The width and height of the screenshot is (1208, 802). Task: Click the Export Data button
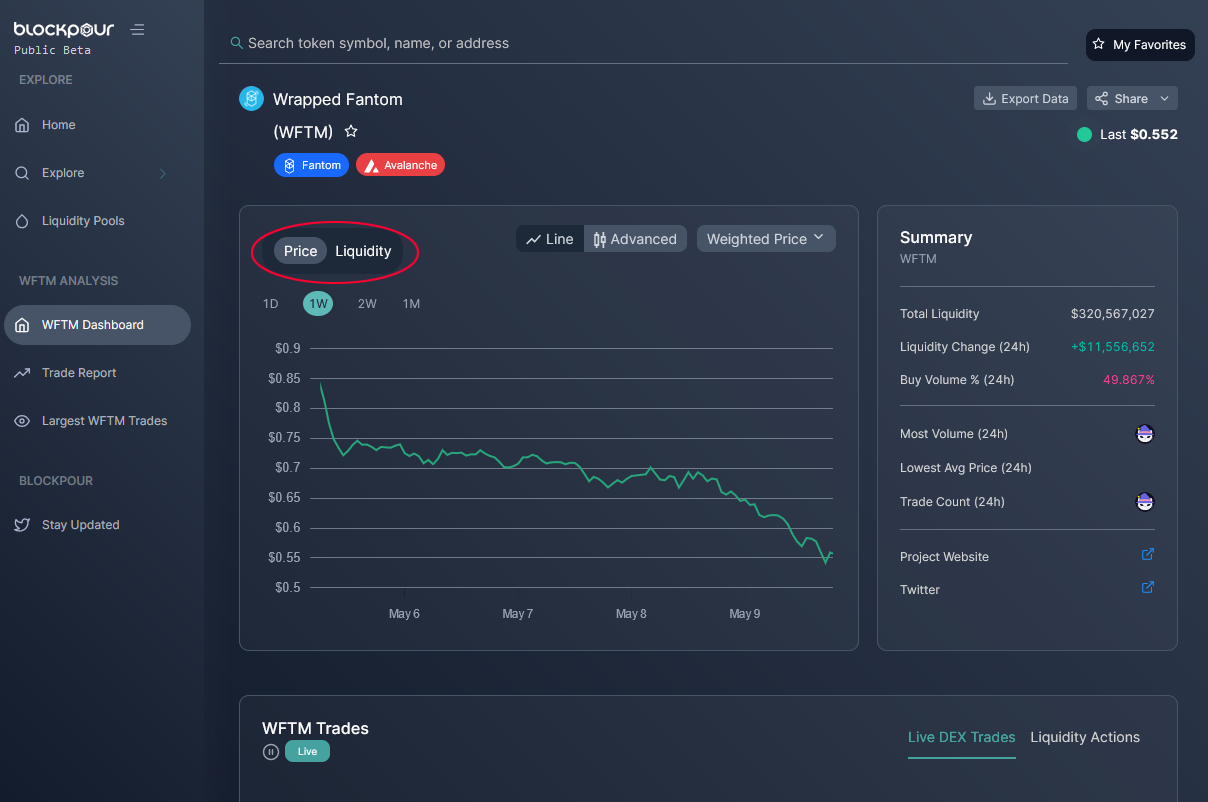click(1026, 99)
